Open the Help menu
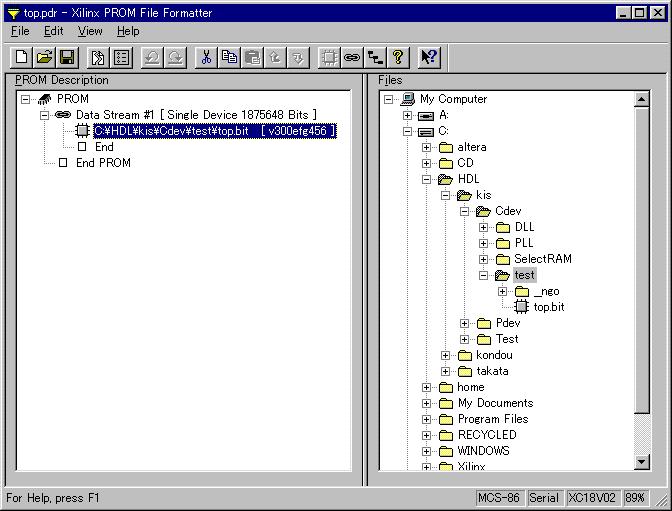 tap(128, 31)
